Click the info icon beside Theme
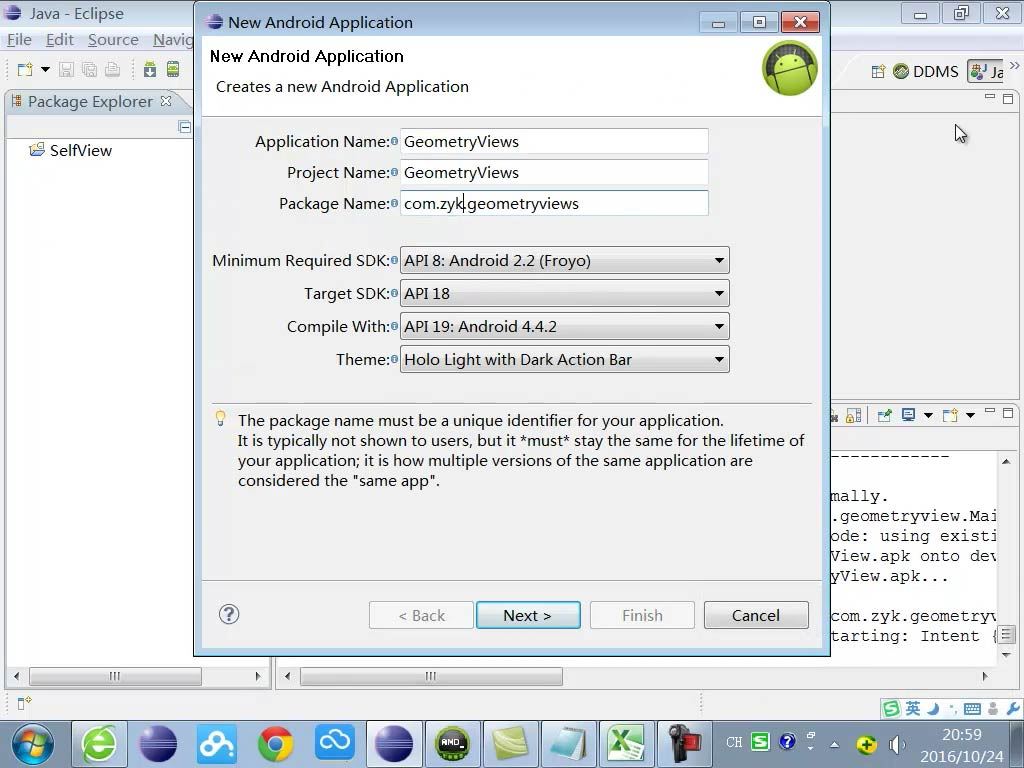1024x768 pixels. tap(394, 359)
